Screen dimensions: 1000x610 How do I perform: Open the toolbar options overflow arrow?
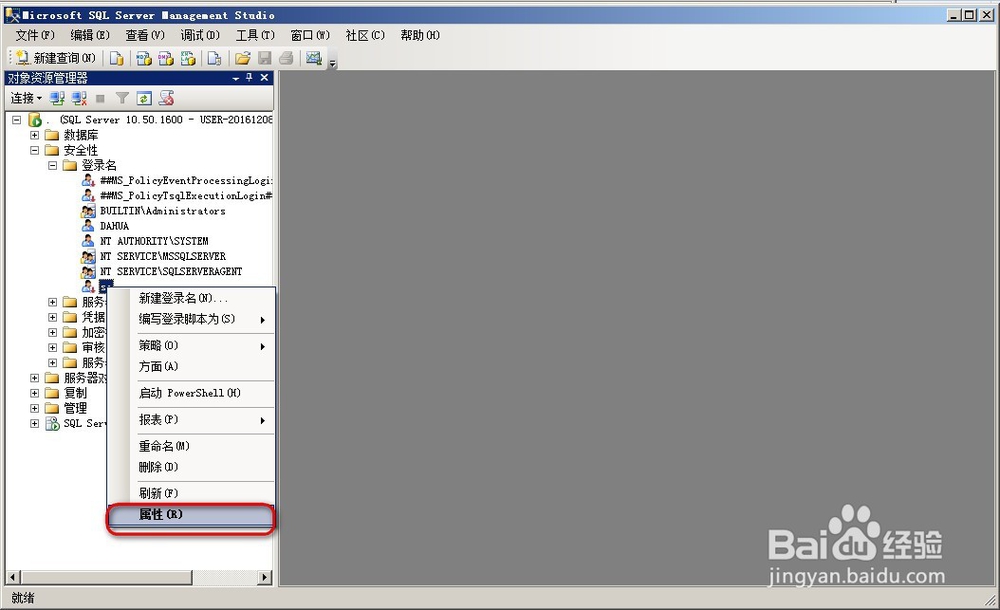coord(332,63)
